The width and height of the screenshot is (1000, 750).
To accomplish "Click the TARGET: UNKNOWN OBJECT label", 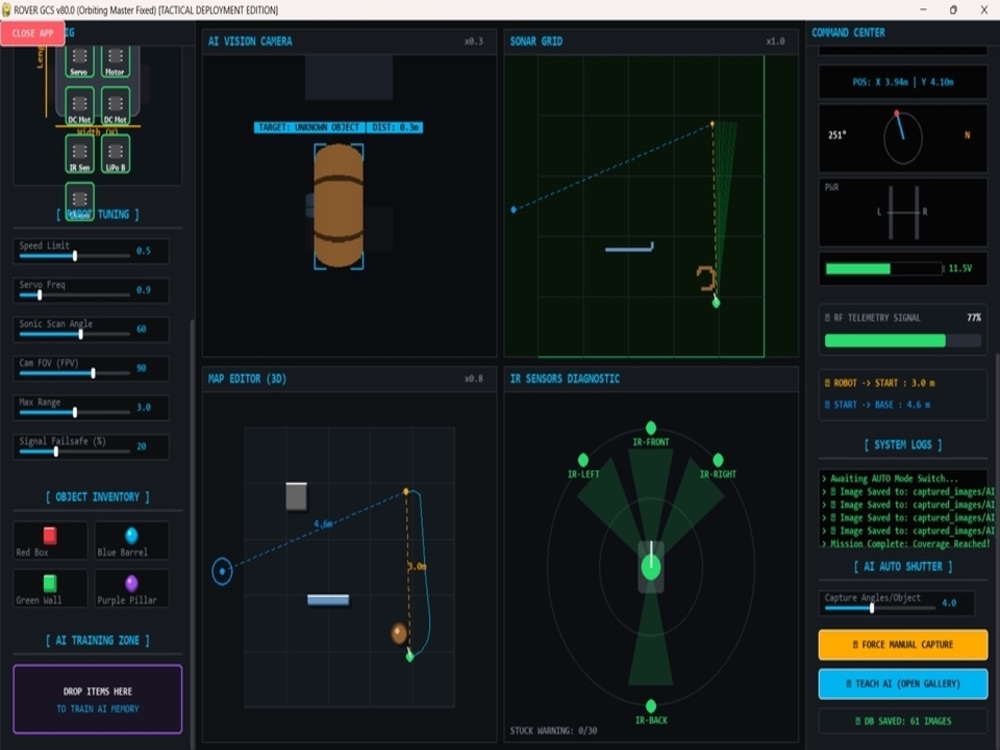I will pyautogui.click(x=309, y=128).
